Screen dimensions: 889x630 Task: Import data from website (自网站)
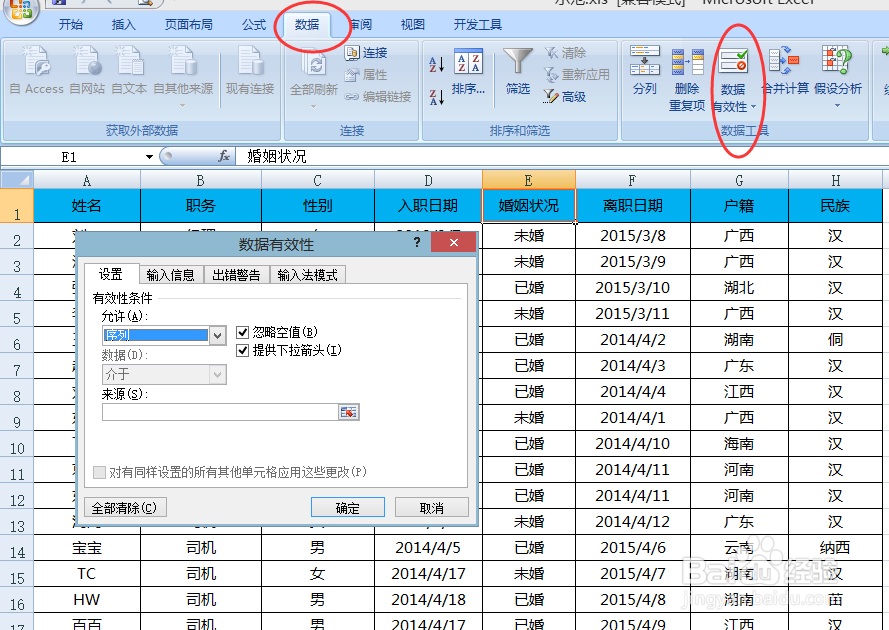(87, 71)
